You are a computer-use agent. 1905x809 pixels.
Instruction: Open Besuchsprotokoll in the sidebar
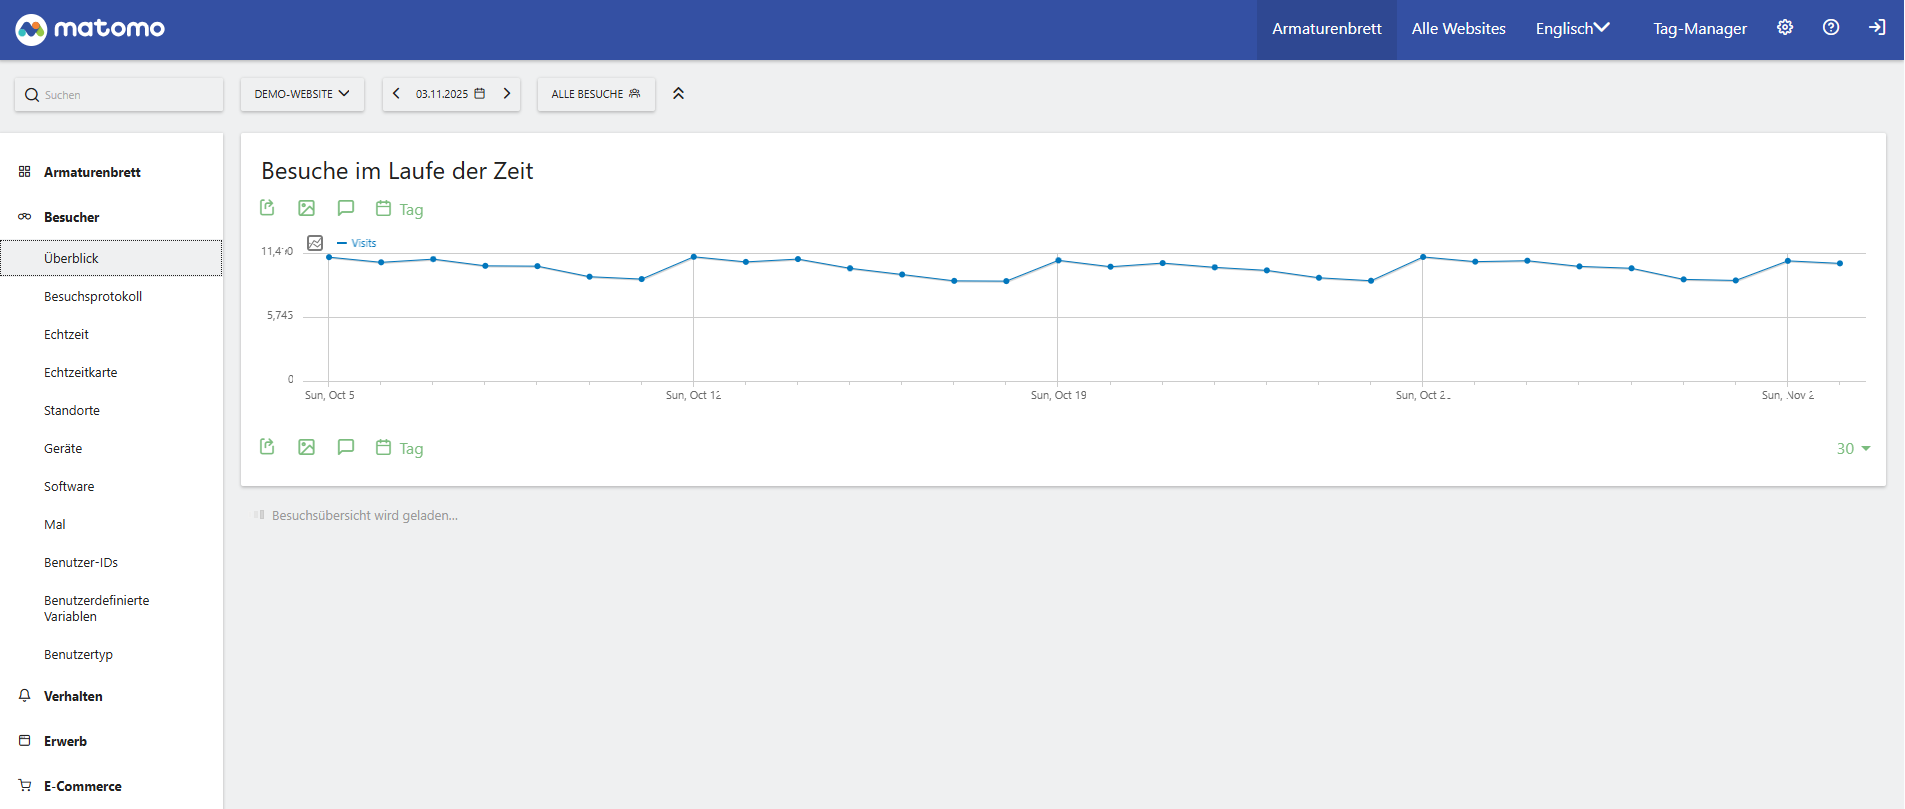tap(93, 296)
